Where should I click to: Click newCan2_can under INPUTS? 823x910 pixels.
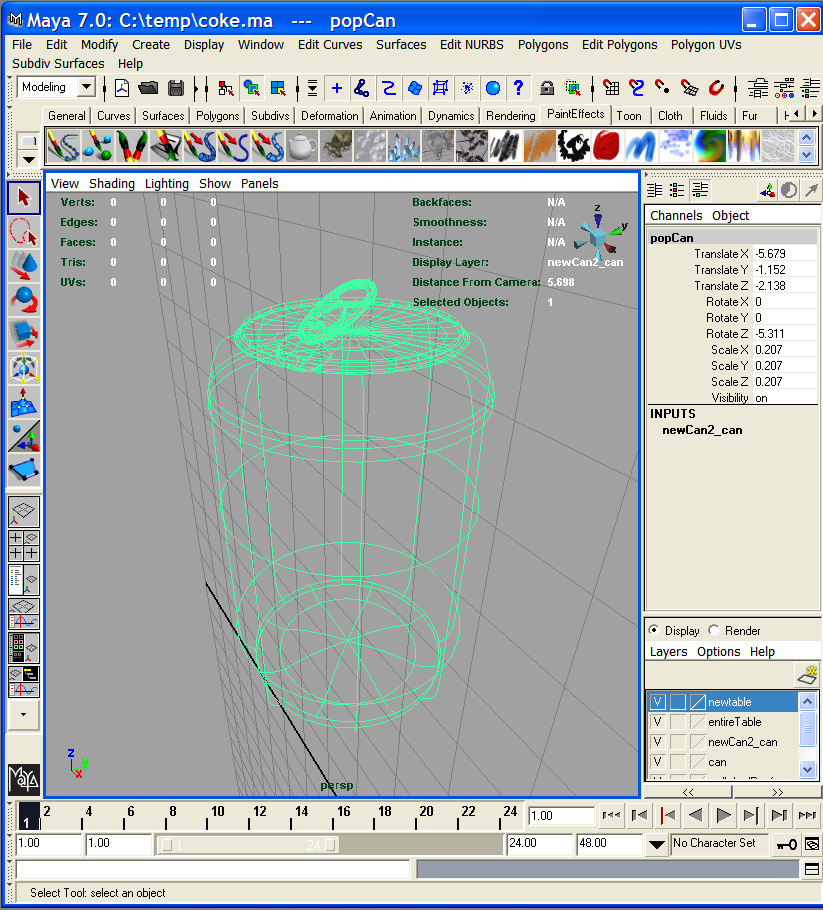tap(702, 430)
